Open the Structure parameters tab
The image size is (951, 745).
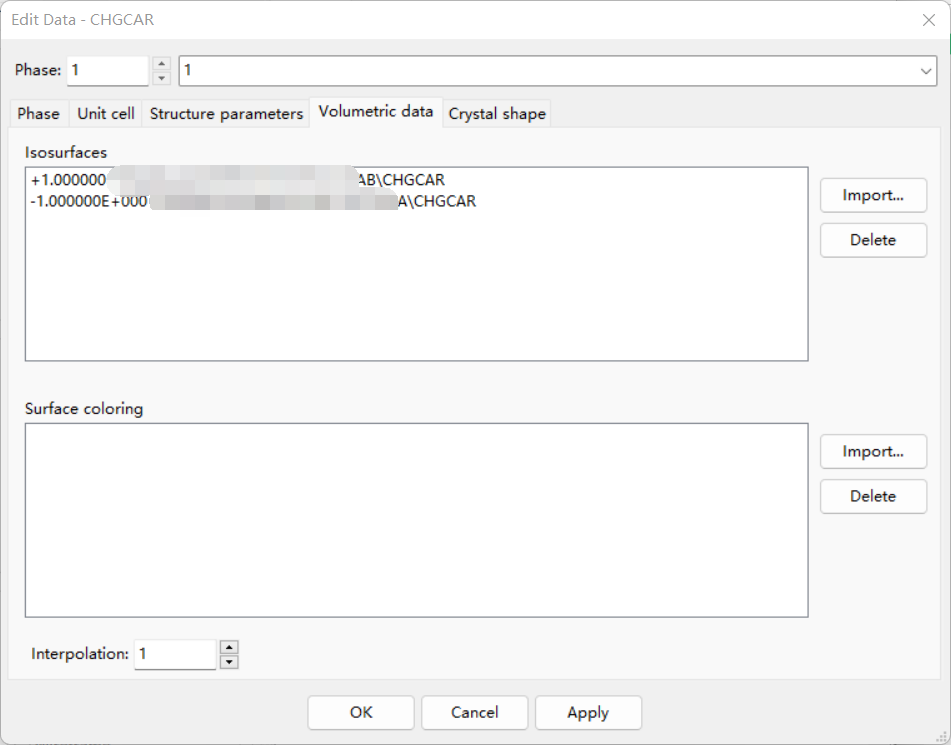(x=226, y=113)
